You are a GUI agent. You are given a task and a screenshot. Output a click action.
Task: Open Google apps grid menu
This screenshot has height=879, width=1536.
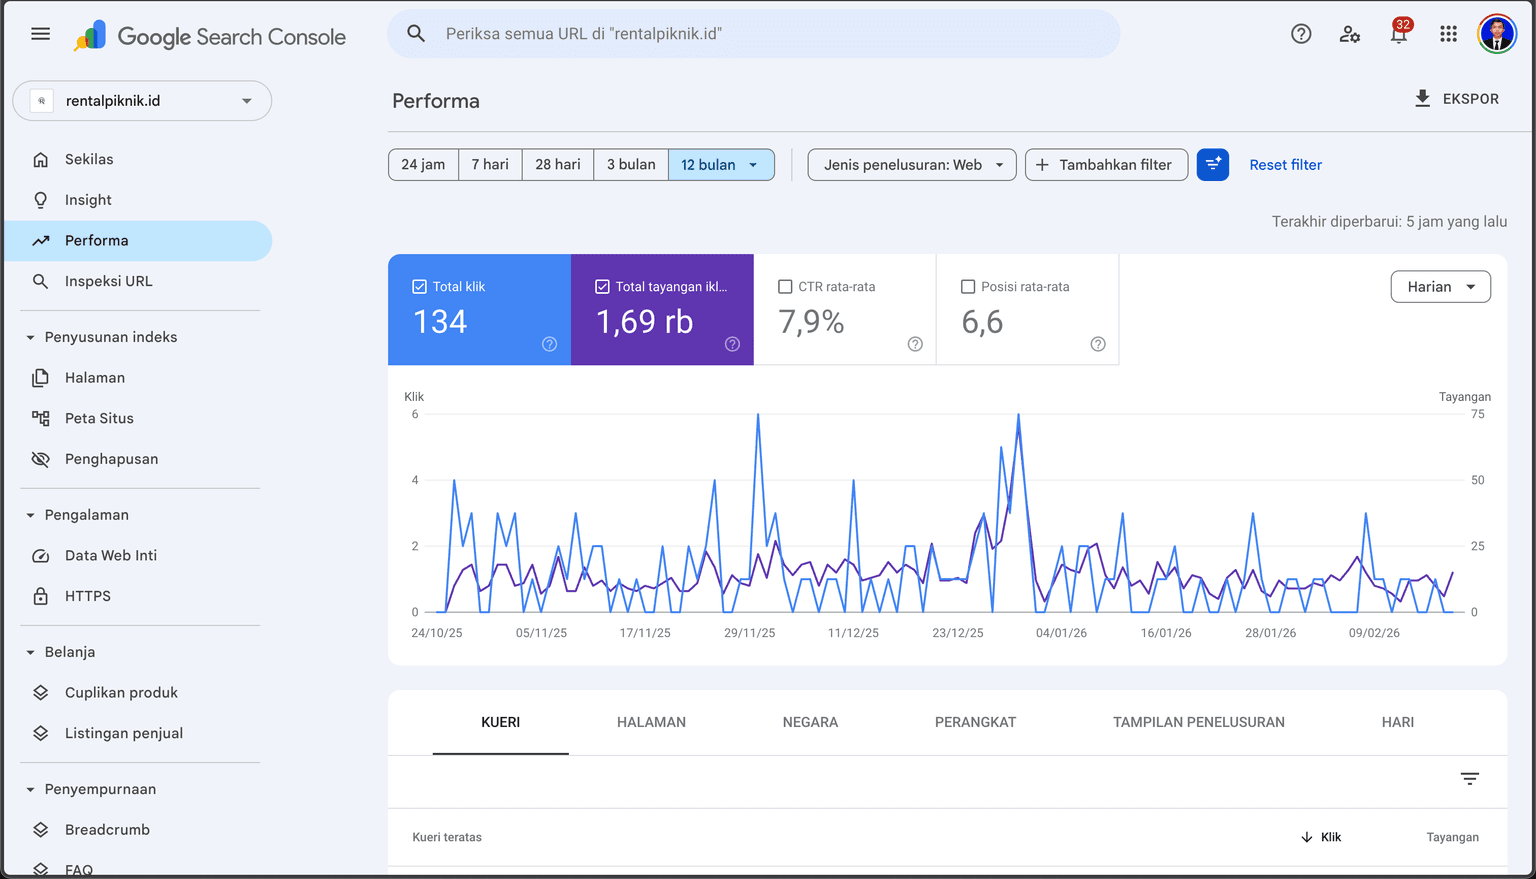click(1448, 33)
